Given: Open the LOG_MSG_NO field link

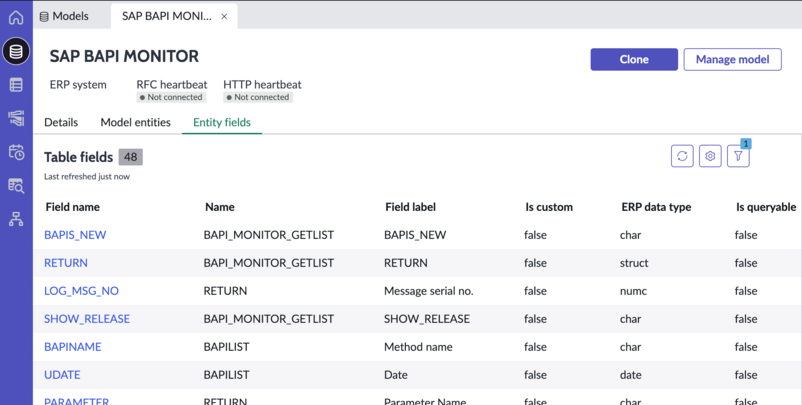Looking at the screenshot, I should 81,291.
